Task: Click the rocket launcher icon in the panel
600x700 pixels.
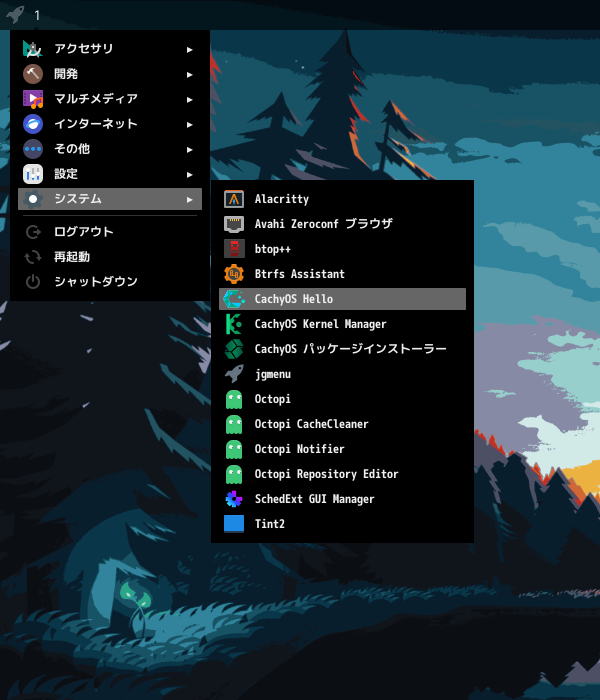Action: [15, 15]
